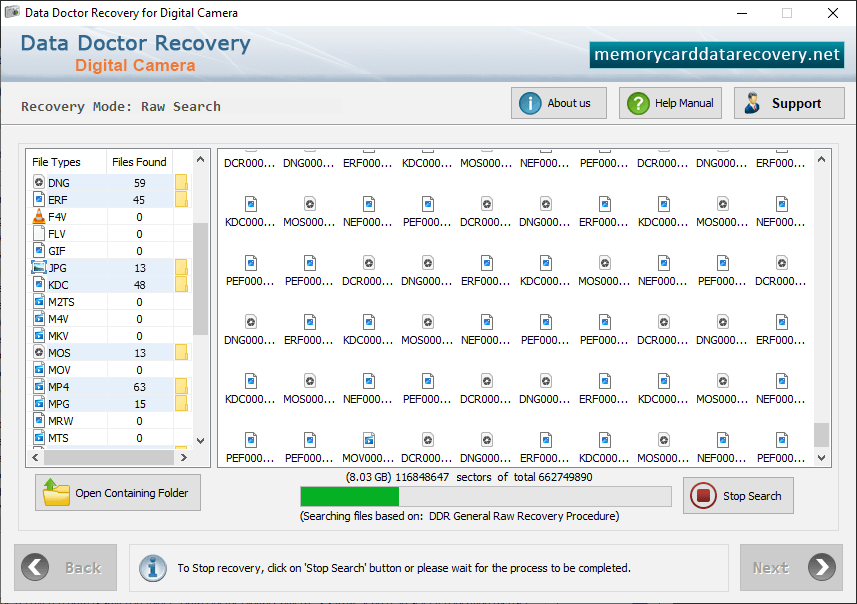This screenshot has width=857, height=604.
Task: Click Open Containing Folder
Action: 118,492
